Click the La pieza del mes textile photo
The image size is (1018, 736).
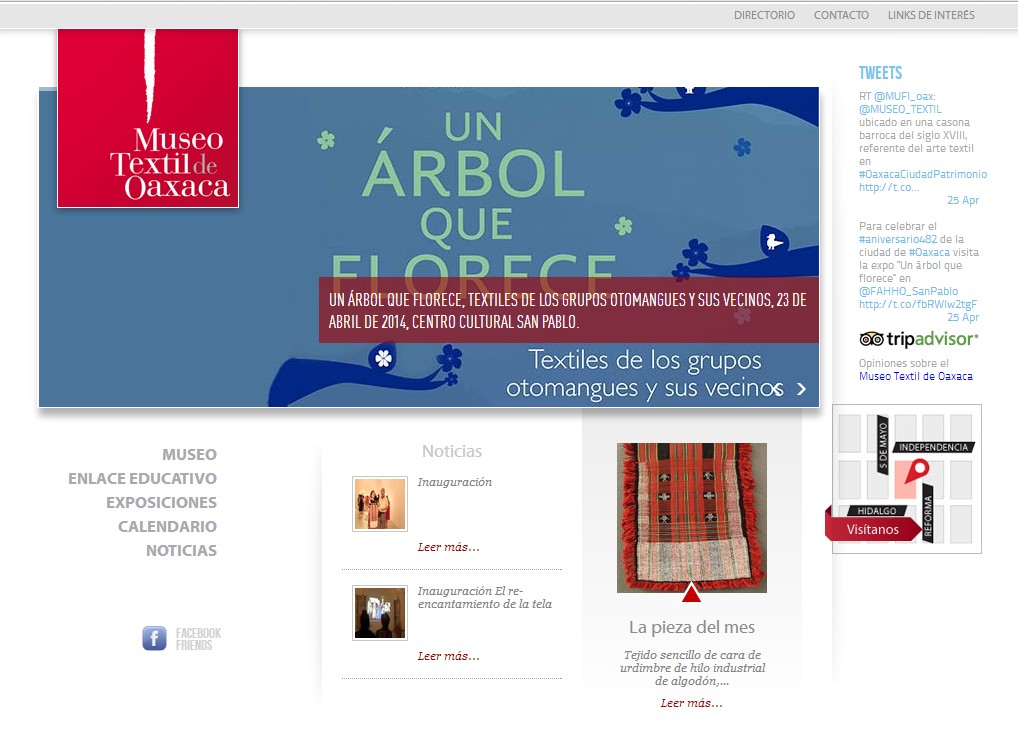click(x=691, y=517)
